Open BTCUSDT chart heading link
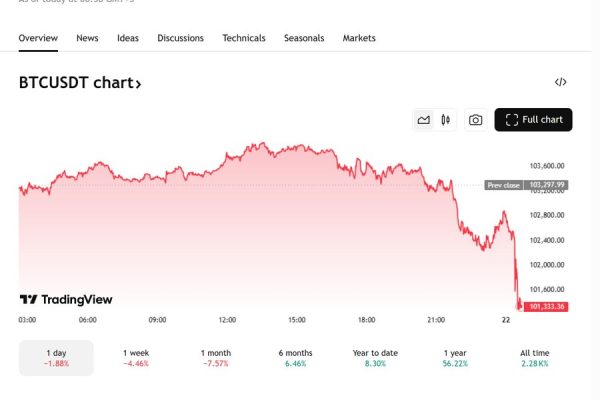The width and height of the screenshot is (600, 400). click(80, 83)
